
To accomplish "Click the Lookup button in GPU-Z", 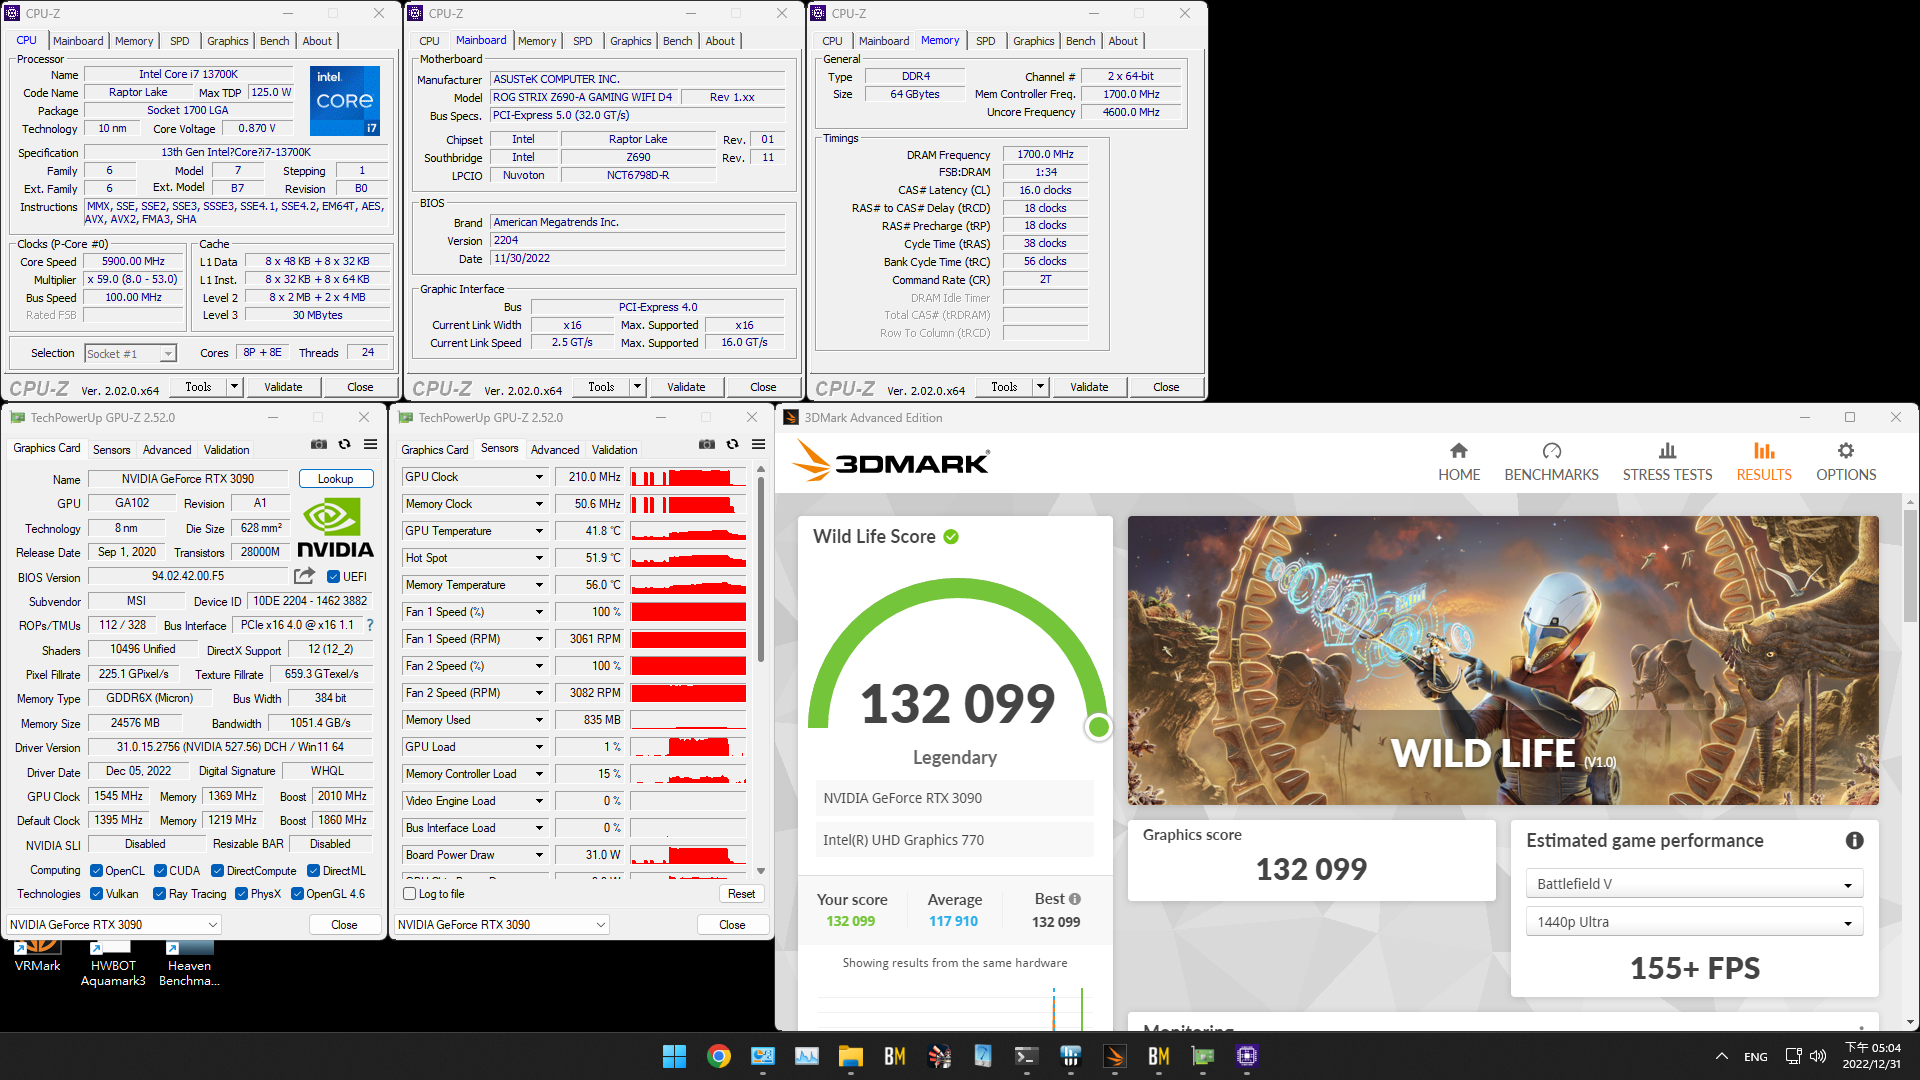I will (335, 479).
